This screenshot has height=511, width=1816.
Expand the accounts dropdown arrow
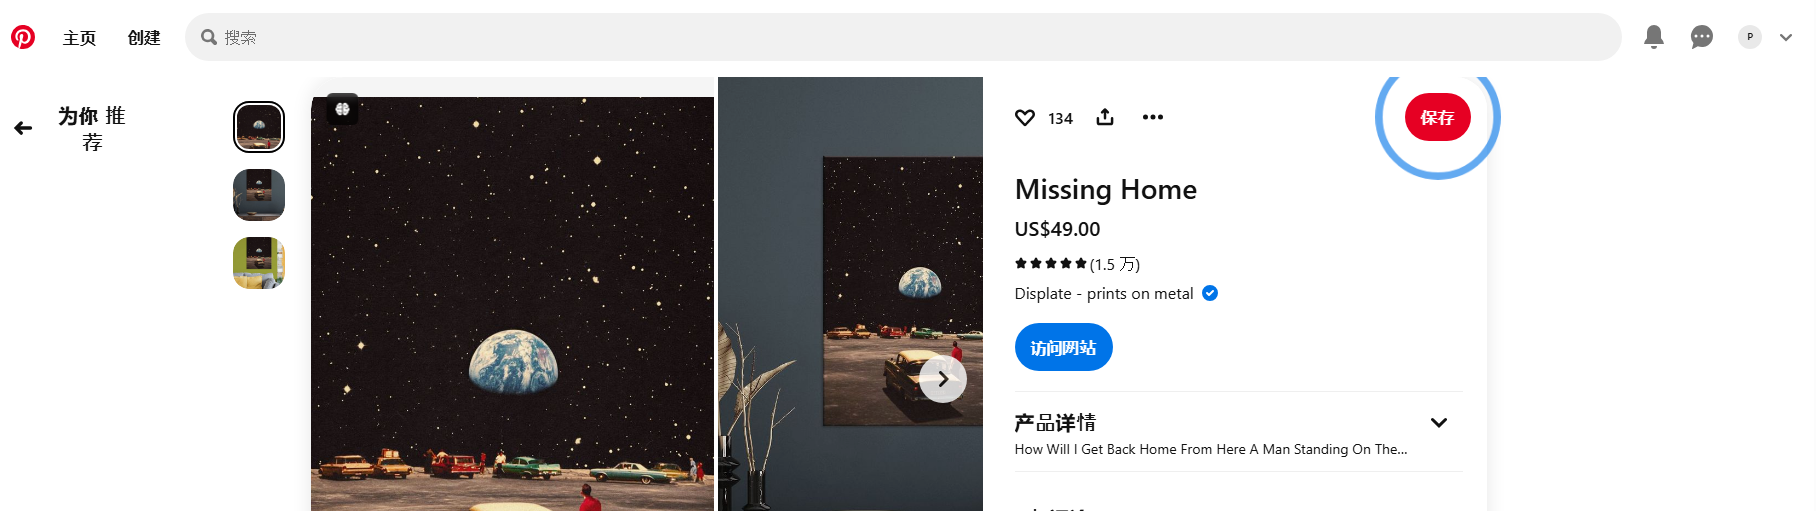pyautogui.click(x=1786, y=37)
